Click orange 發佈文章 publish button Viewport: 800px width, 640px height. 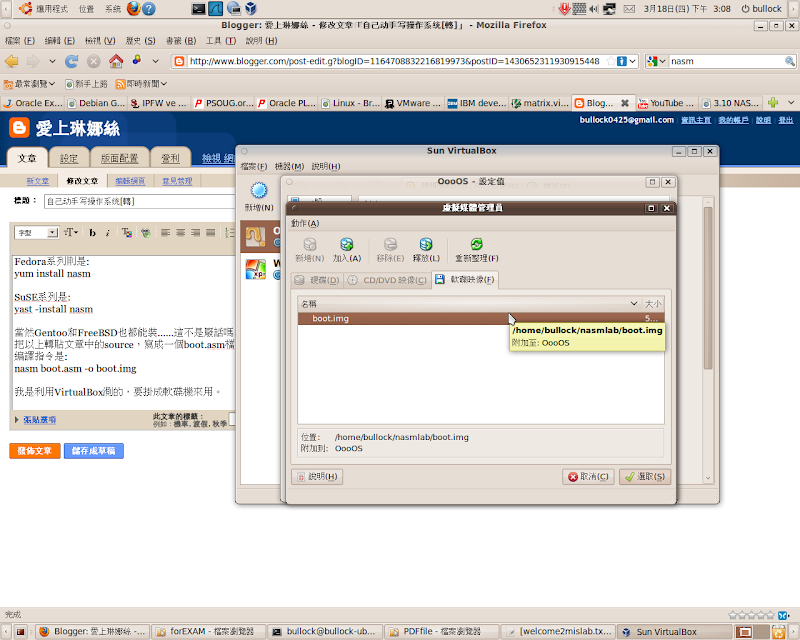[x=35, y=451]
